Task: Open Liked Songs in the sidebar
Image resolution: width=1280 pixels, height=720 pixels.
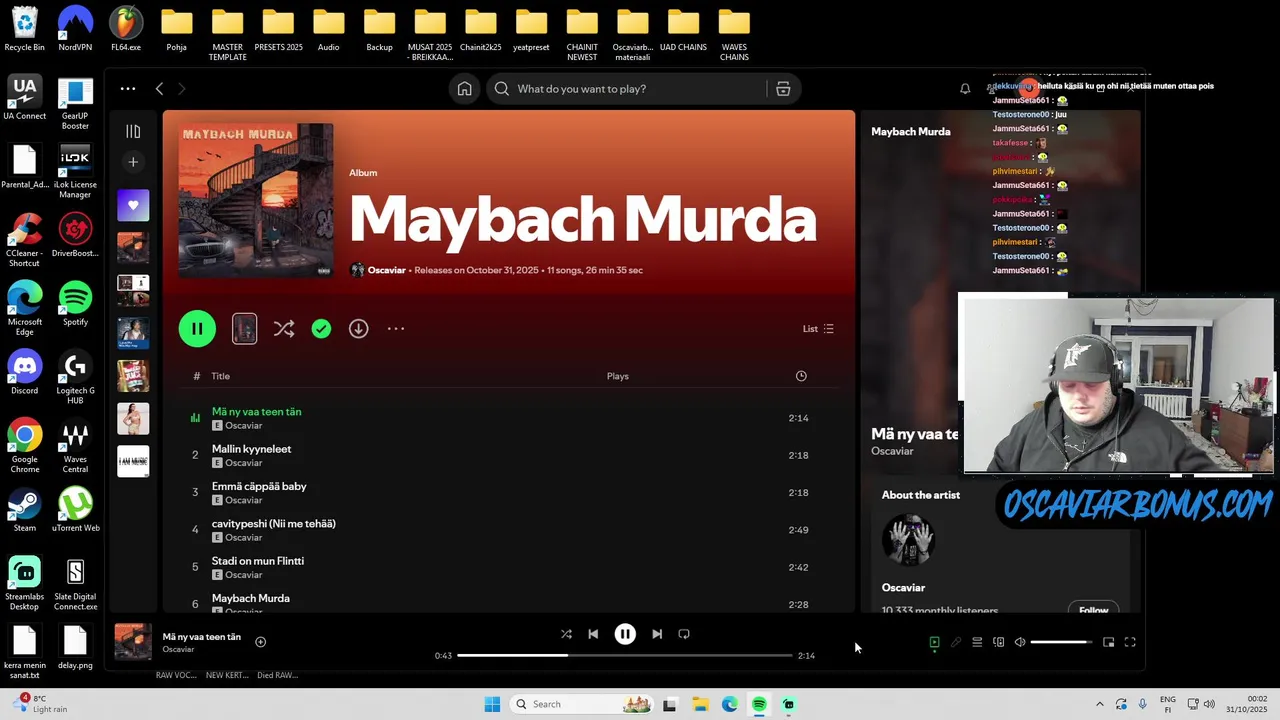Action: (133, 205)
